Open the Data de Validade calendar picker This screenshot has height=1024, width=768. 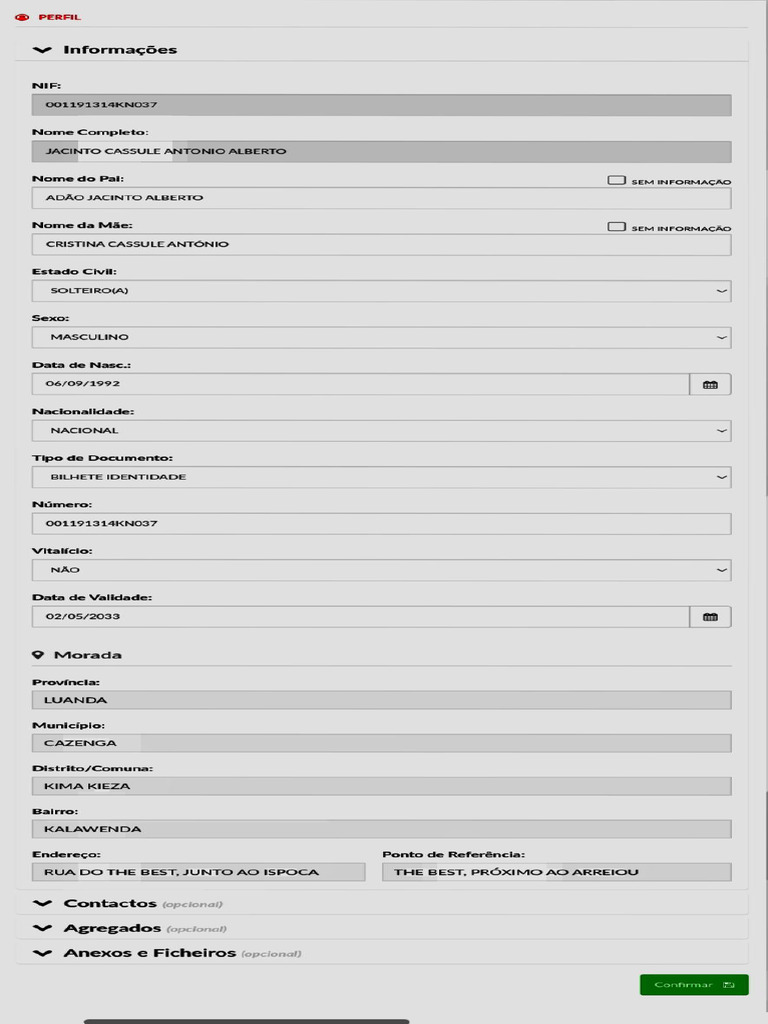(710, 616)
